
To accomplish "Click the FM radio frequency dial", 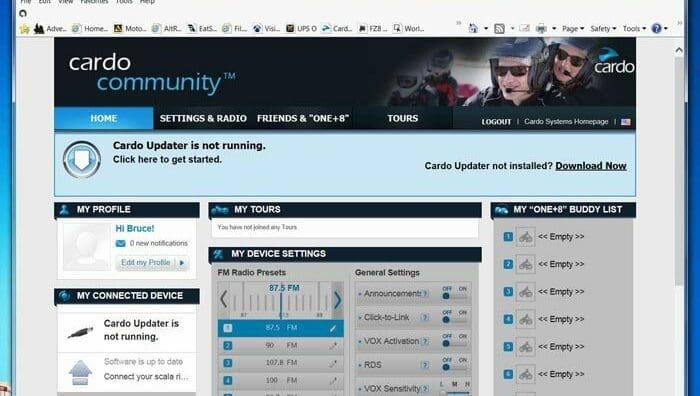I will (281, 300).
